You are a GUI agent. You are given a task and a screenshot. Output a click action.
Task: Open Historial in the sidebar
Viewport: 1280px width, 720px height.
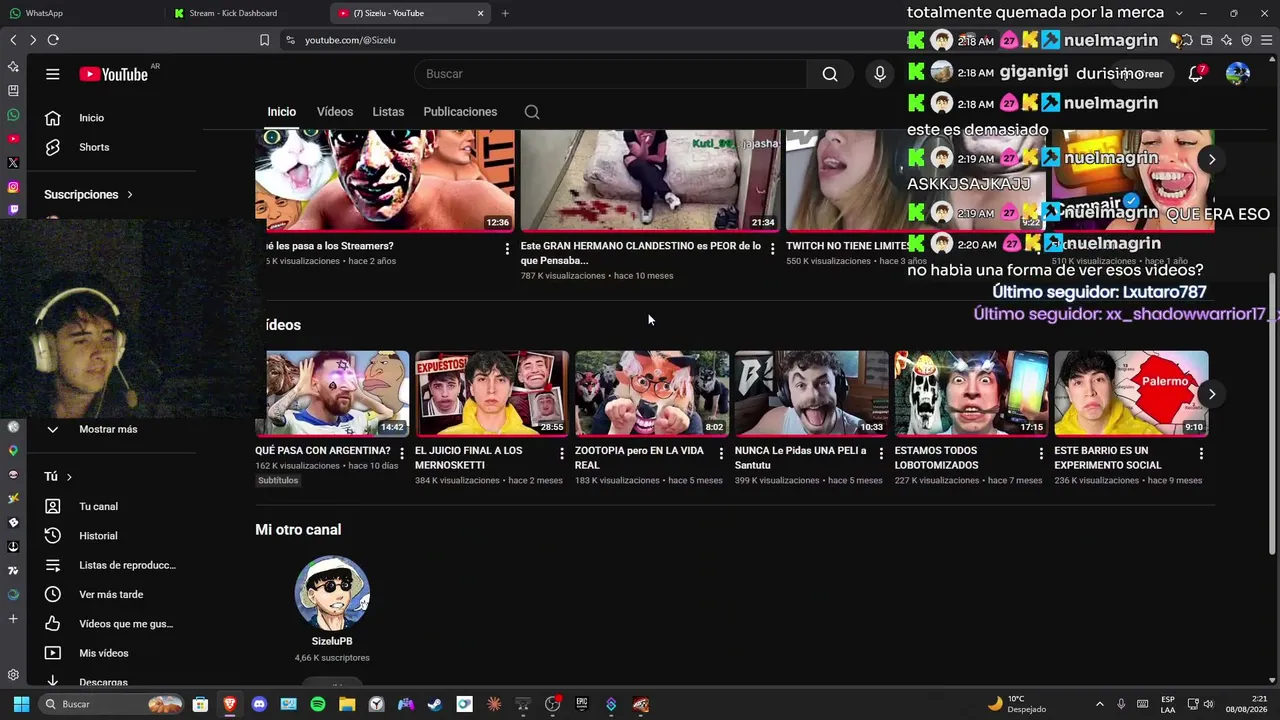tap(98, 536)
